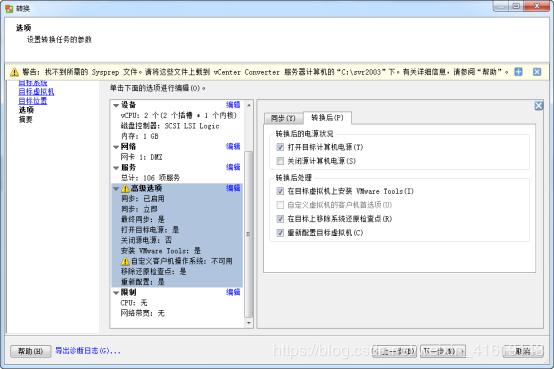Click the CPU: 无 row under 限制
Image resolution: width=554 pixels, height=369 pixels.
tap(134, 303)
